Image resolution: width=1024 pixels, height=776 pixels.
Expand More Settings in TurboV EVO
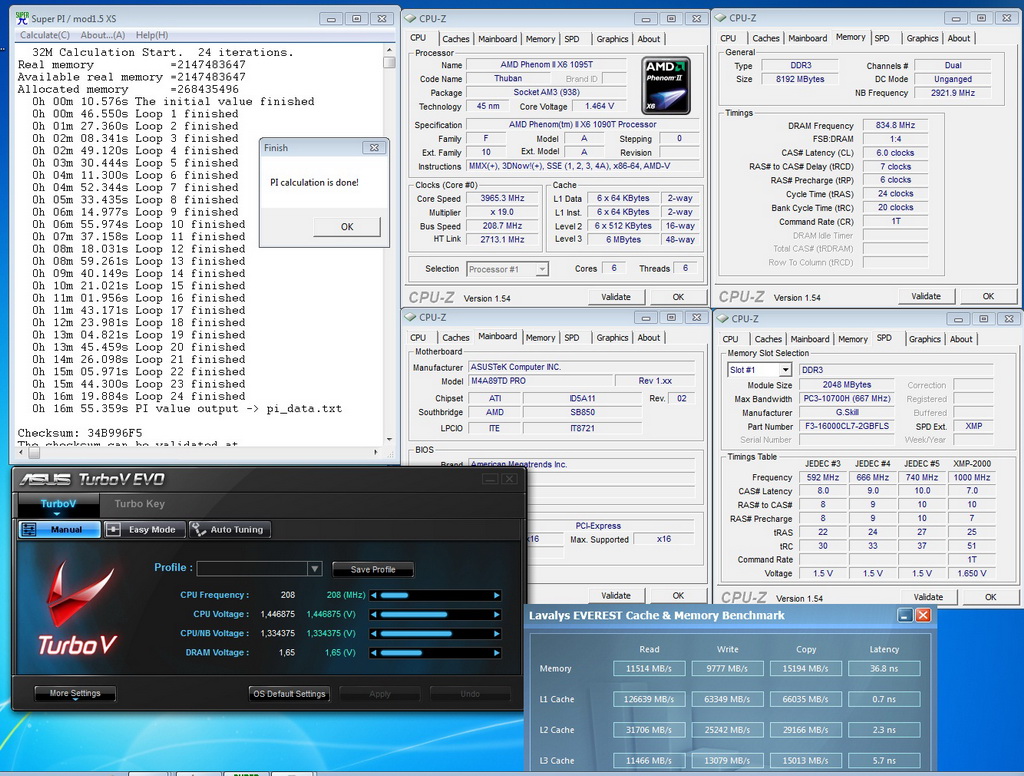pyautogui.click(x=75, y=693)
